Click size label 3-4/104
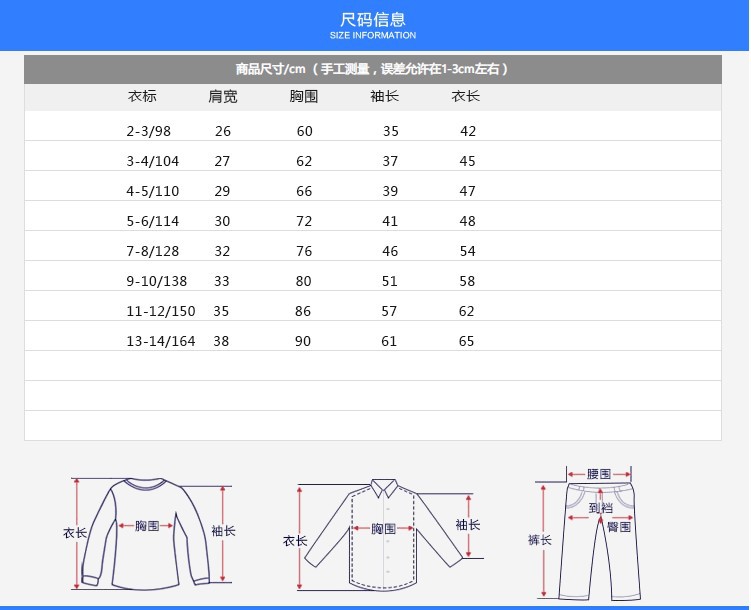This screenshot has width=751, height=610. [152, 161]
